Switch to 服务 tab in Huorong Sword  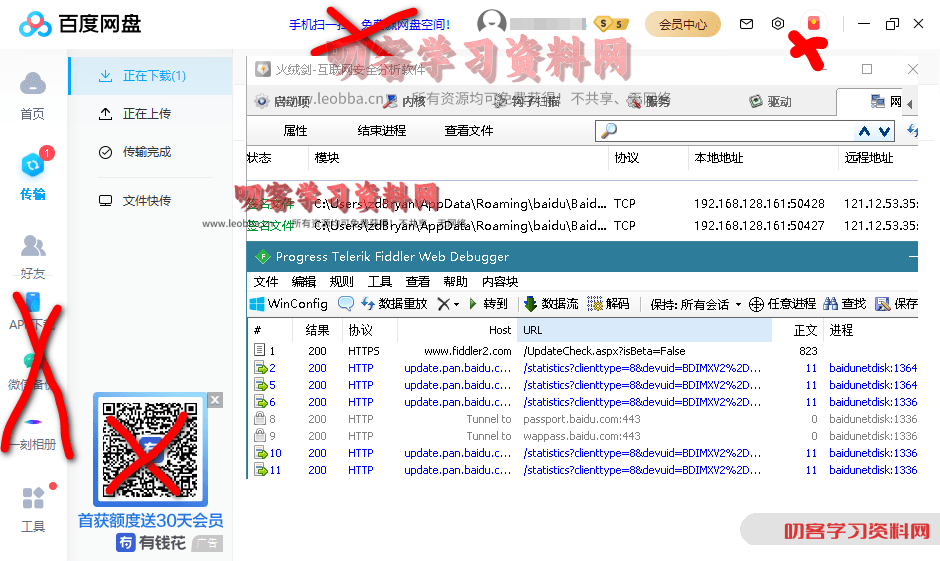[649, 101]
